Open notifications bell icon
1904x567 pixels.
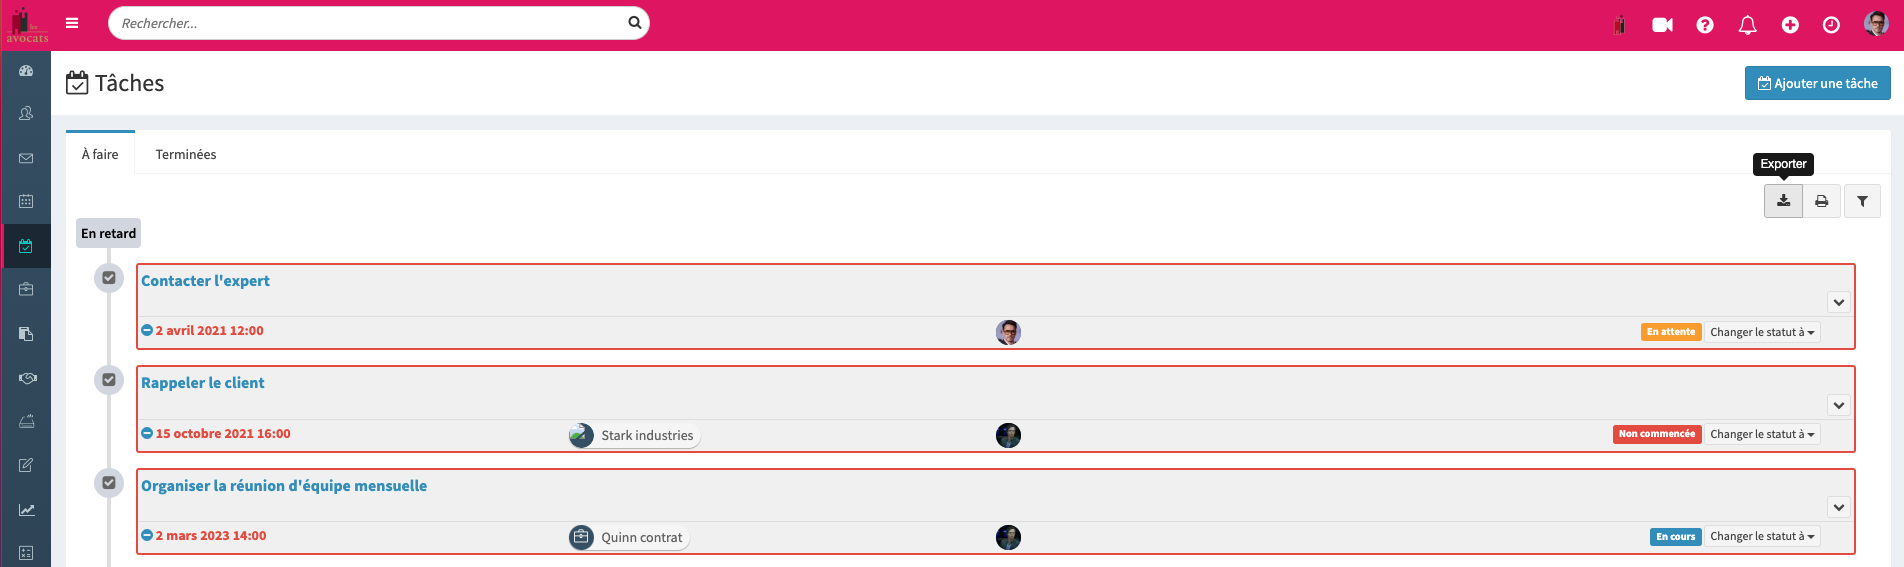(1748, 25)
